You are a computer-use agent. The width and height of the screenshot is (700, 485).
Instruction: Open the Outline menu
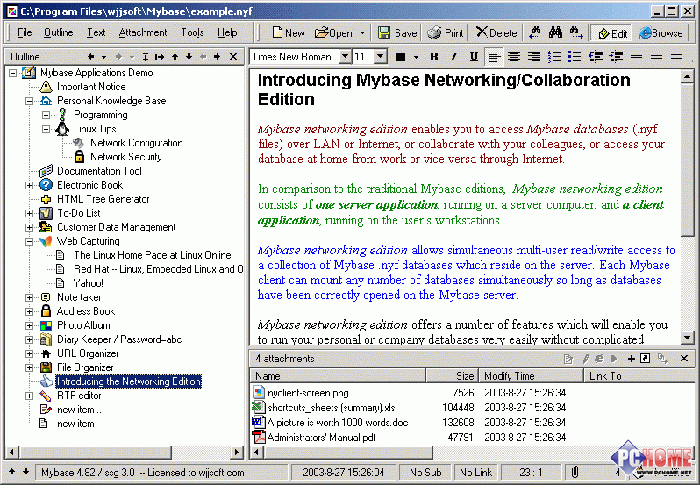tap(58, 33)
